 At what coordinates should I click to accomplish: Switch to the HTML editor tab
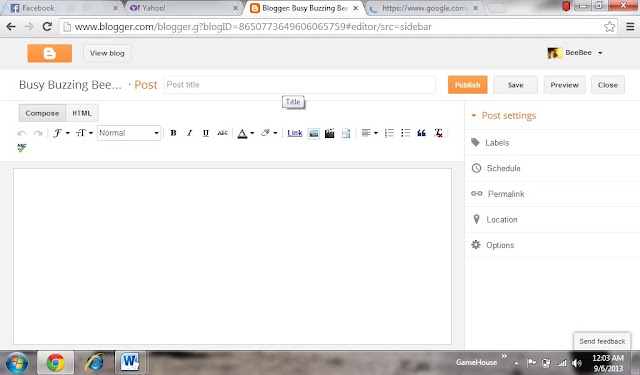(x=82, y=113)
